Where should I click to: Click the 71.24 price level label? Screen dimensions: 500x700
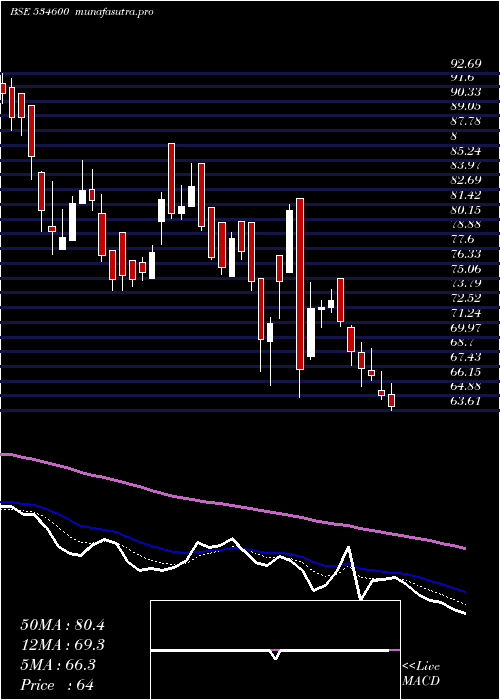click(466, 312)
